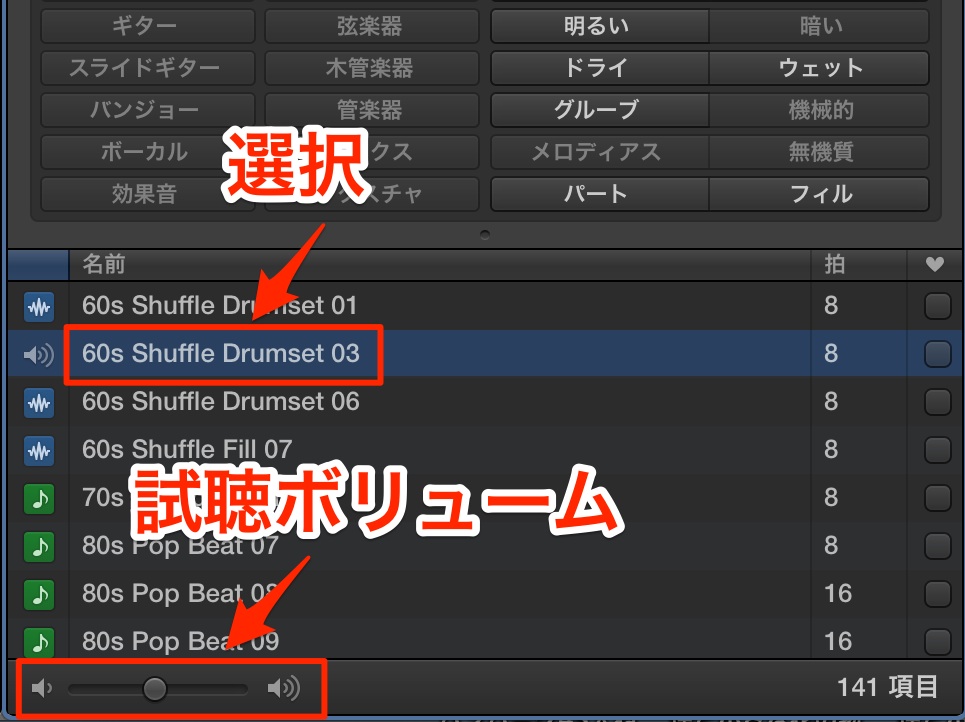Click the keyword page indicator dot
This screenshot has width=965, height=722.
coord(485,235)
